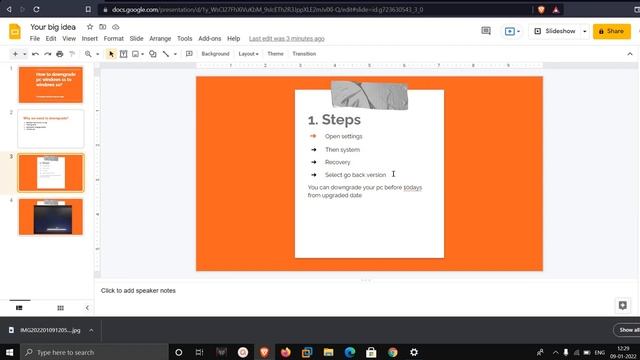Click the browser bookmark icon

point(88,9)
